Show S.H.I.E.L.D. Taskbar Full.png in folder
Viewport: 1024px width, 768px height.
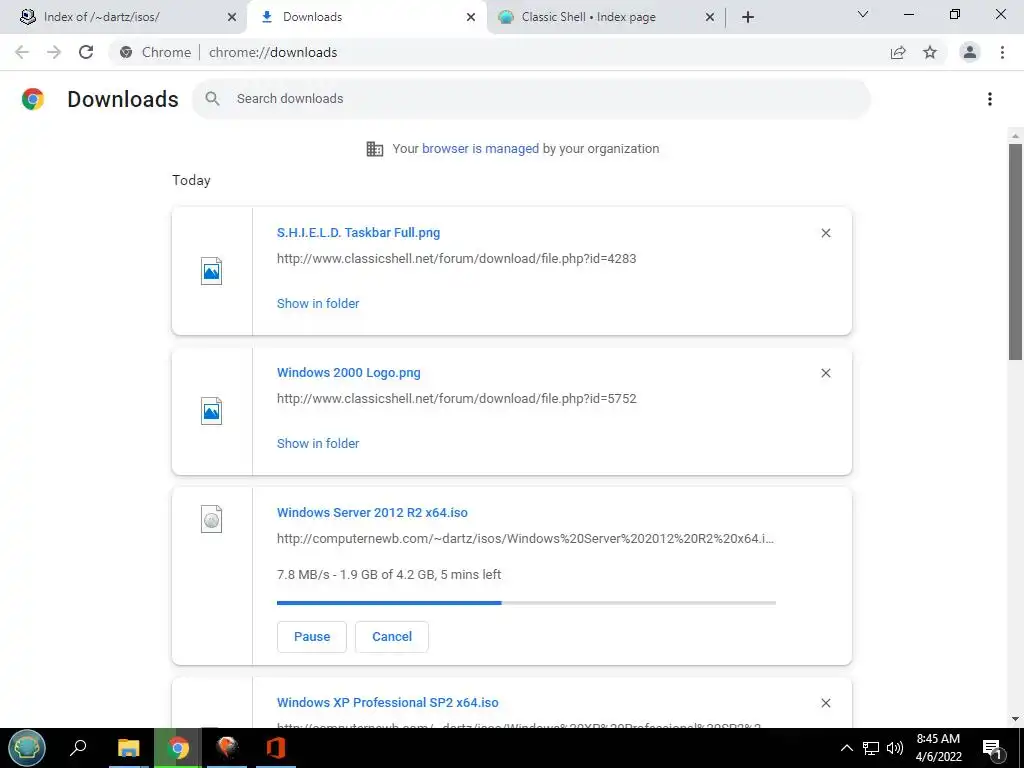[x=318, y=304]
